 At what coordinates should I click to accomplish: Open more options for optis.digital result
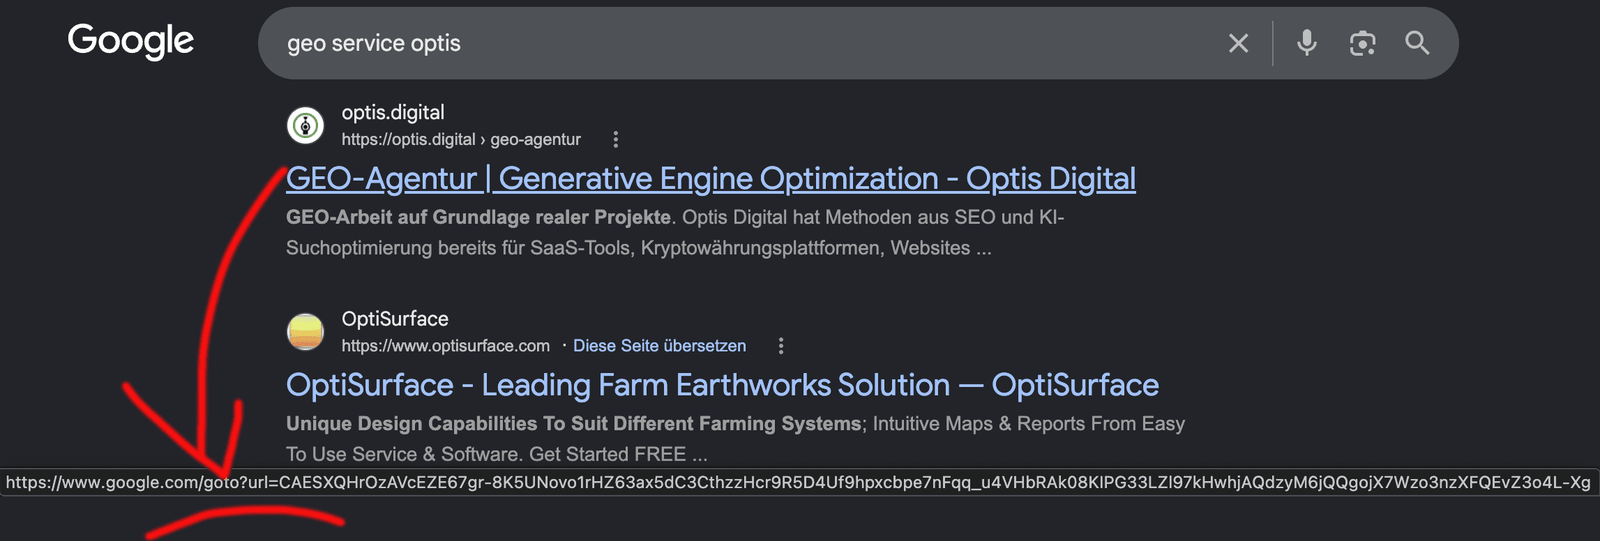[615, 139]
